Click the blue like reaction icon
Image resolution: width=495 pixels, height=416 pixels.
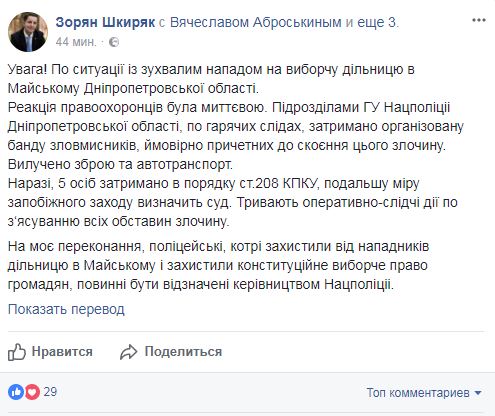coord(16,392)
